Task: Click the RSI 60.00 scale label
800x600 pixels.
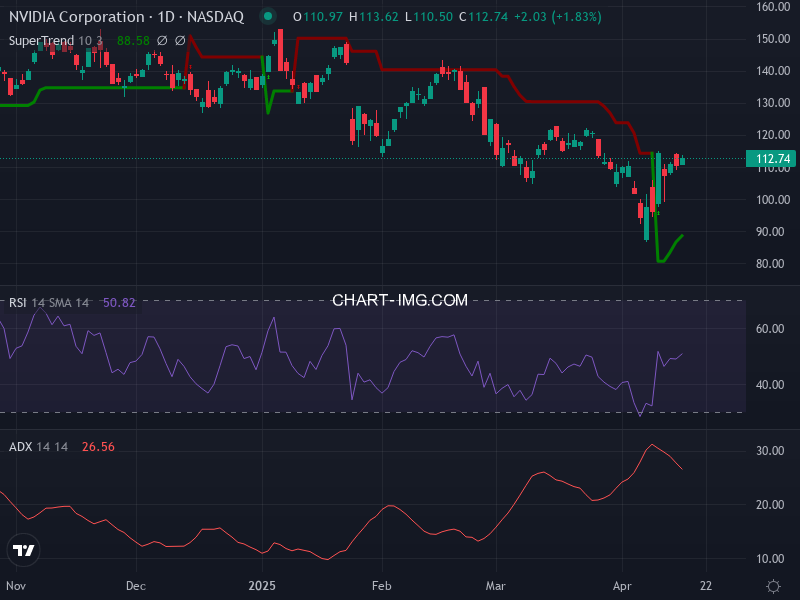Action: 770,329
